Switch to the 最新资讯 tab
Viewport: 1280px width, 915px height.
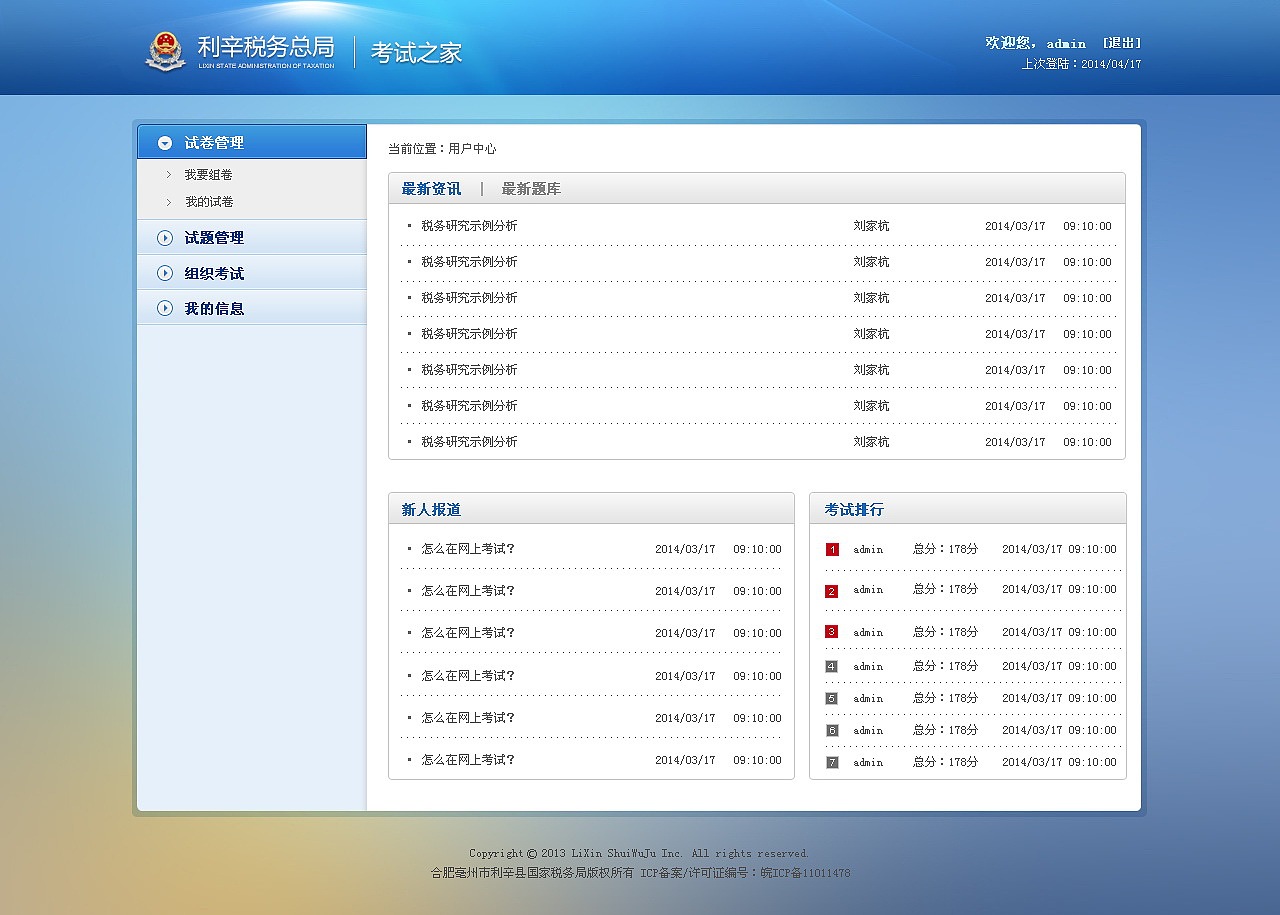click(x=431, y=189)
